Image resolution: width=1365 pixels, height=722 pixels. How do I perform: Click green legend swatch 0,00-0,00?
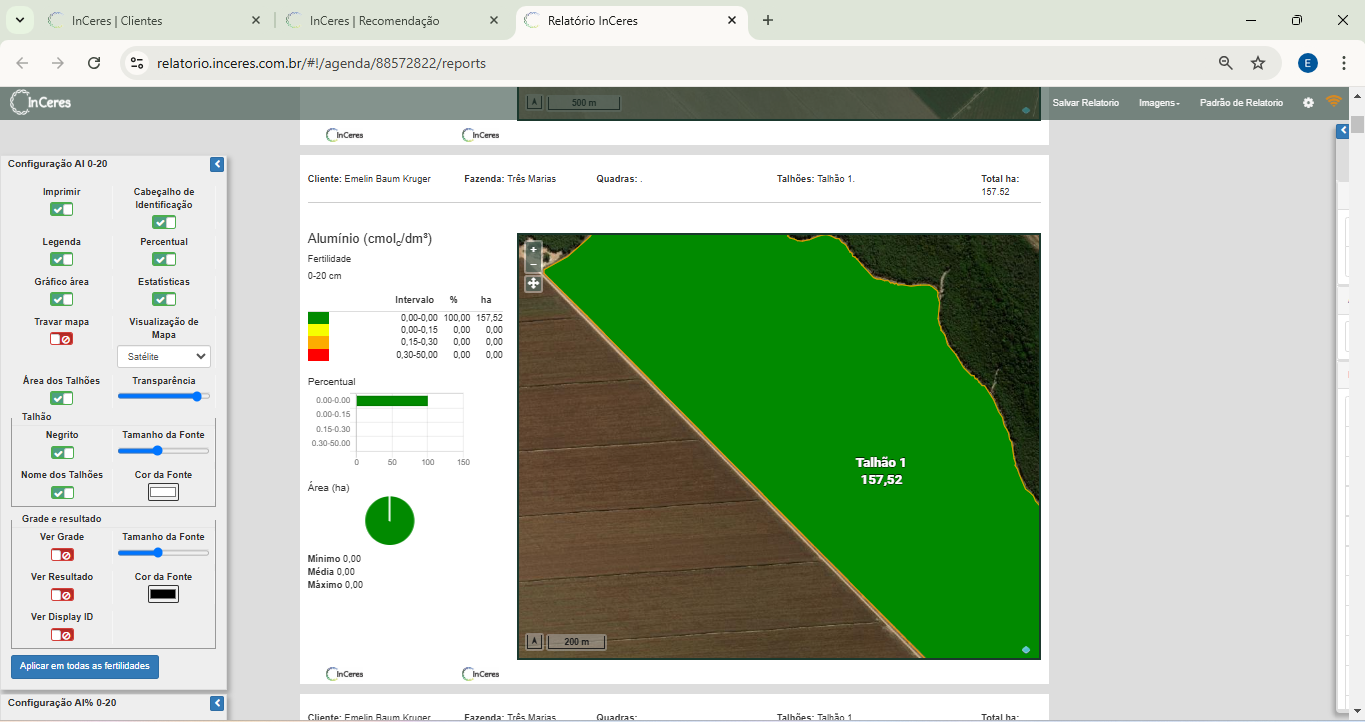coord(318,317)
